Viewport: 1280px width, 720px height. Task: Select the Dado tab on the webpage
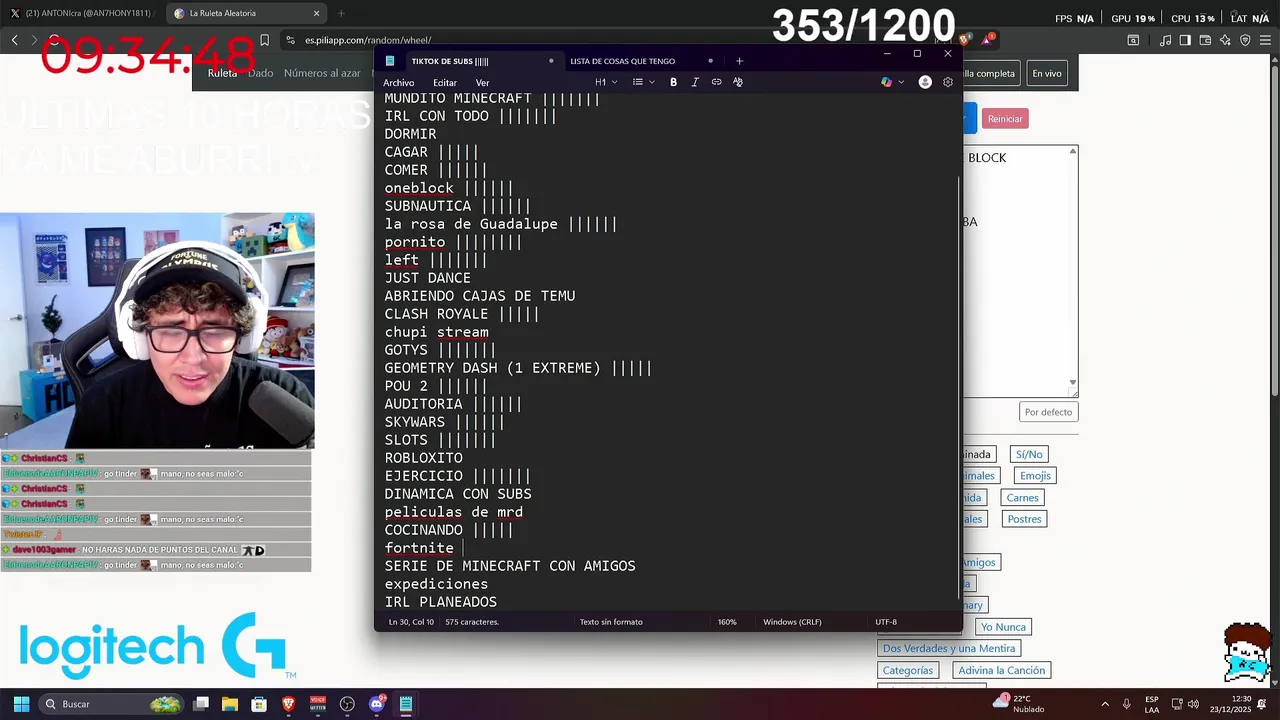pos(260,73)
